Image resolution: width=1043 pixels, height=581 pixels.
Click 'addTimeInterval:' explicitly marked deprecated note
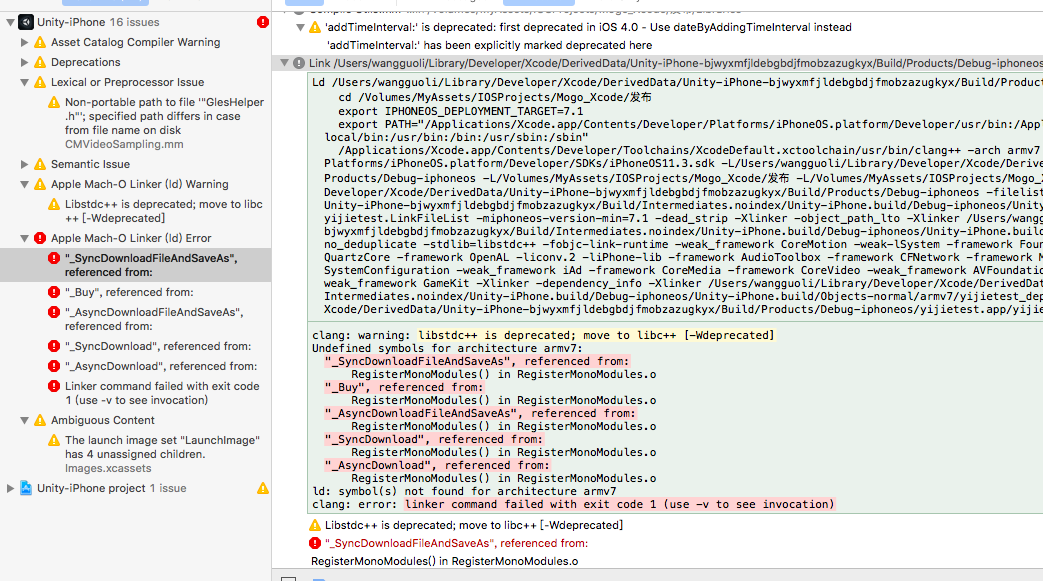pyautogui.click(x=490, y=45)
